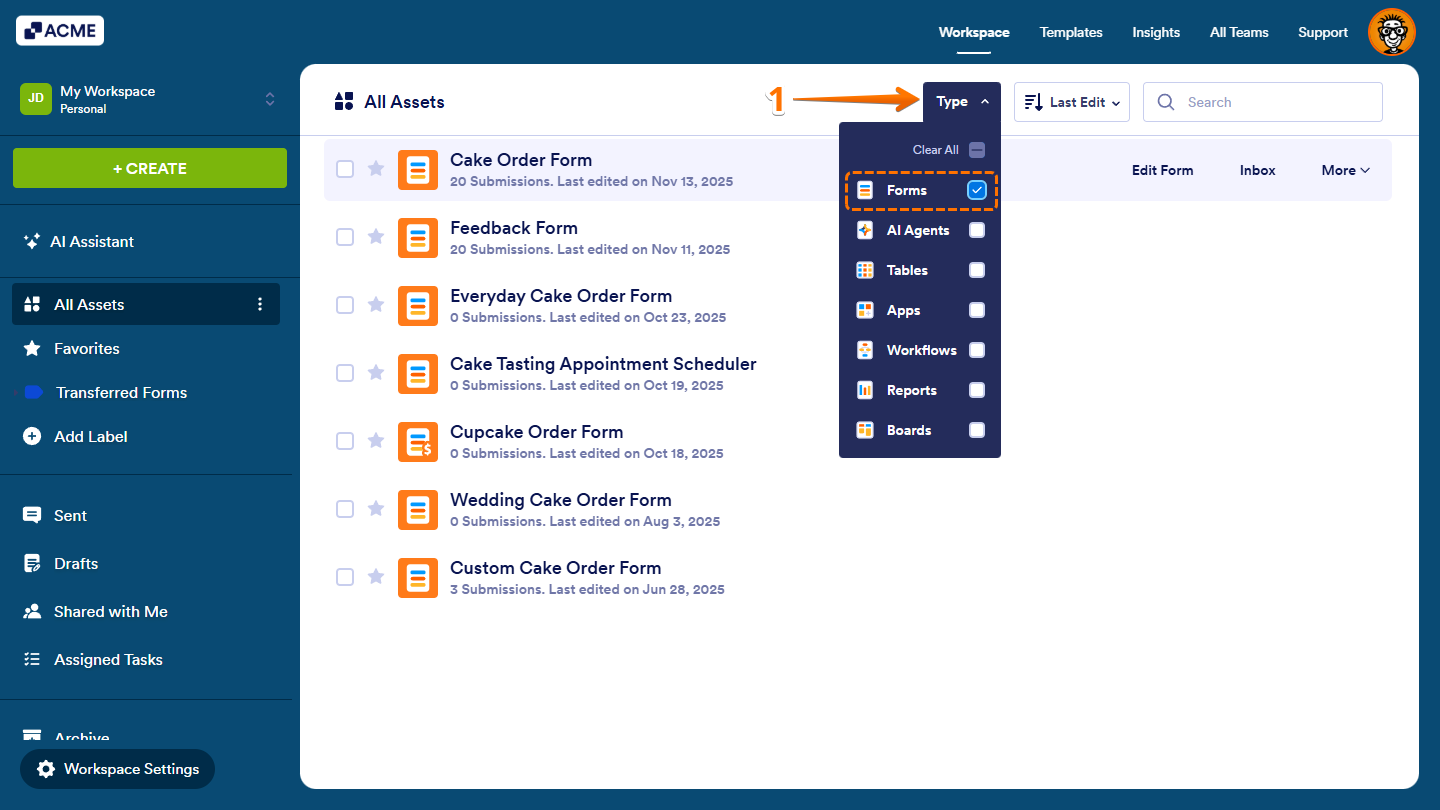1440x810 pixels.
Task: Select the AI Agents icon in the Type filter
Action: pos(864,230)
